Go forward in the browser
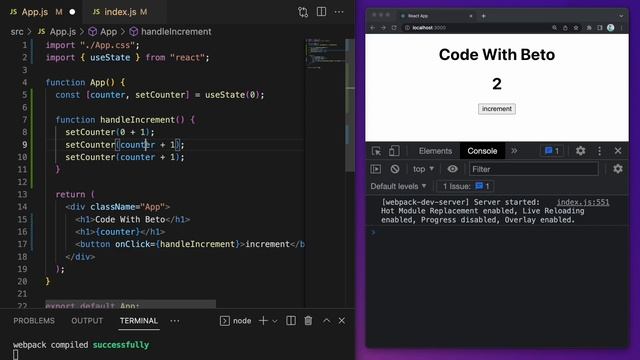Image resolution: width=640 pixels, height=360 pixels. pyautogui.click(x=383, y=28)
